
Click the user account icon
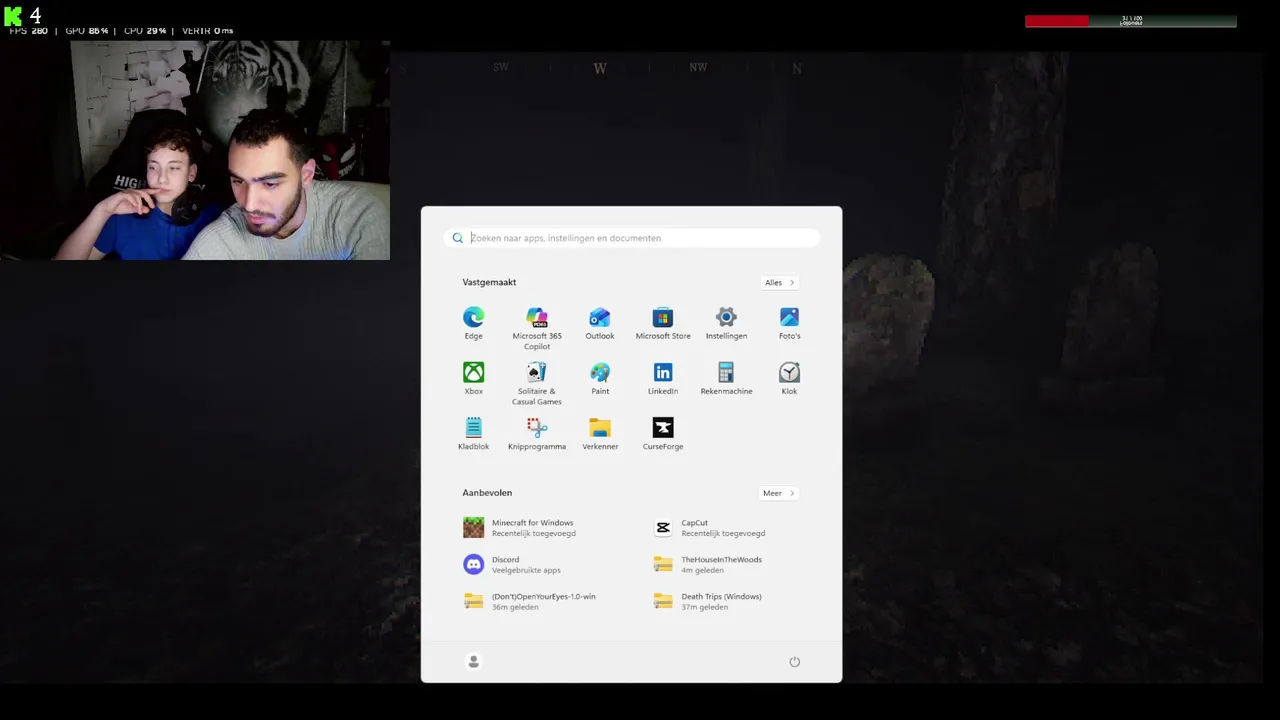(x=474, y=661)
